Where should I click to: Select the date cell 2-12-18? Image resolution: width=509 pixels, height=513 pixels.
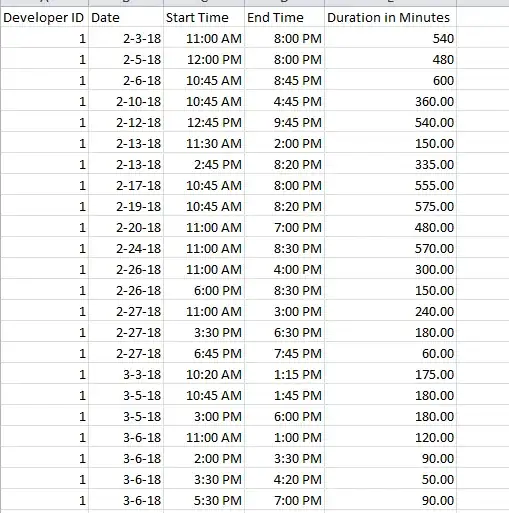coord(126,122)
